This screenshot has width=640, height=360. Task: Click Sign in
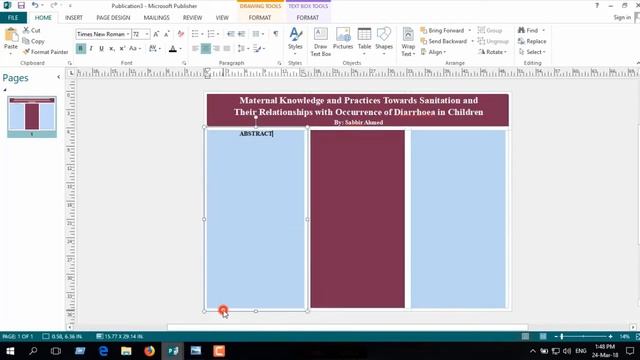[622, 17]
